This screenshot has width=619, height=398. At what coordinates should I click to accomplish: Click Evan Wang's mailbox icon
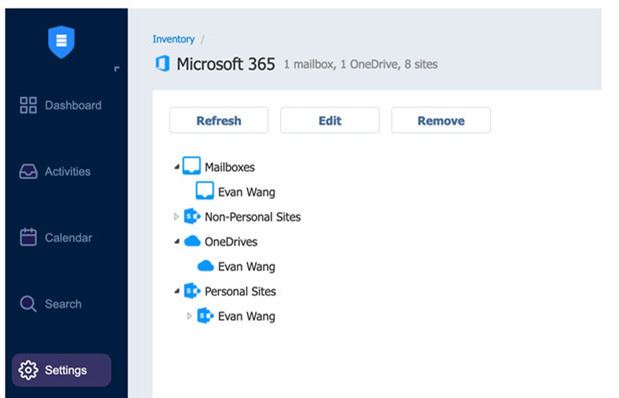tap(205, 191)
